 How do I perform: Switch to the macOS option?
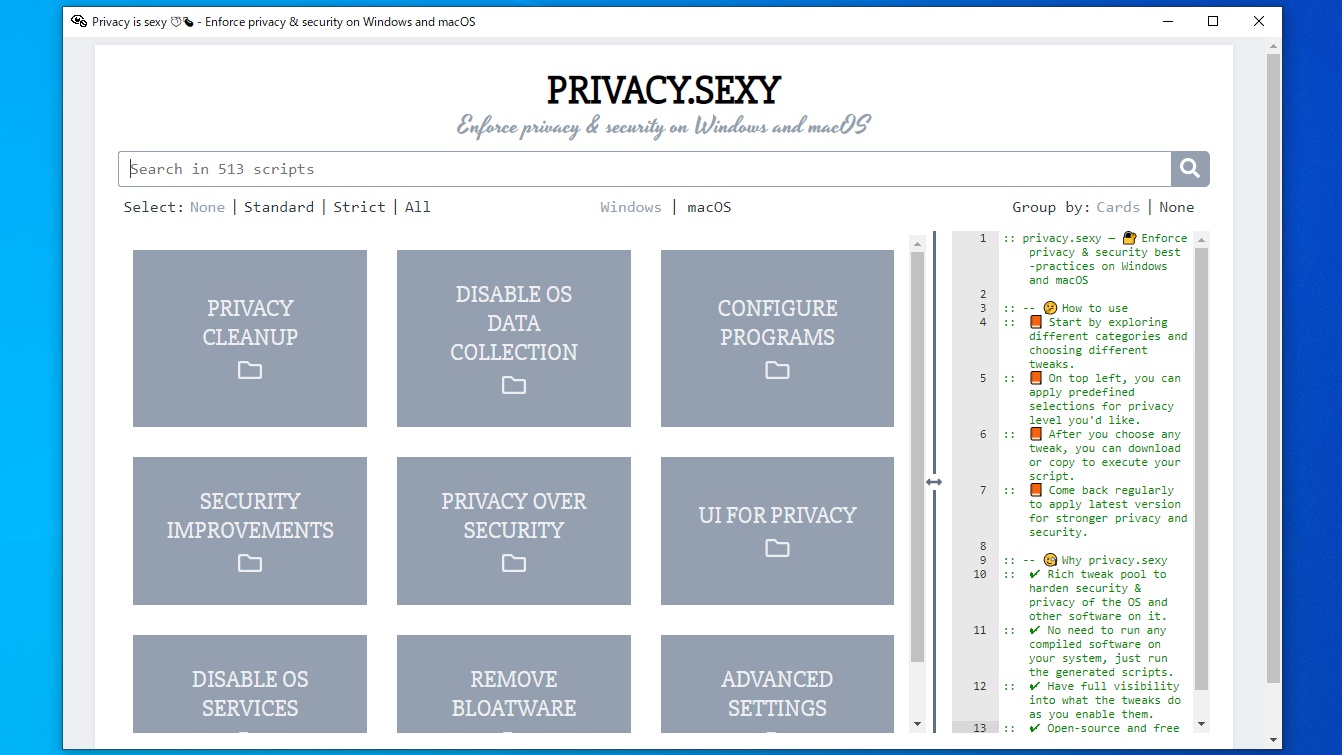pyautogui.click(x=709, y=207)
